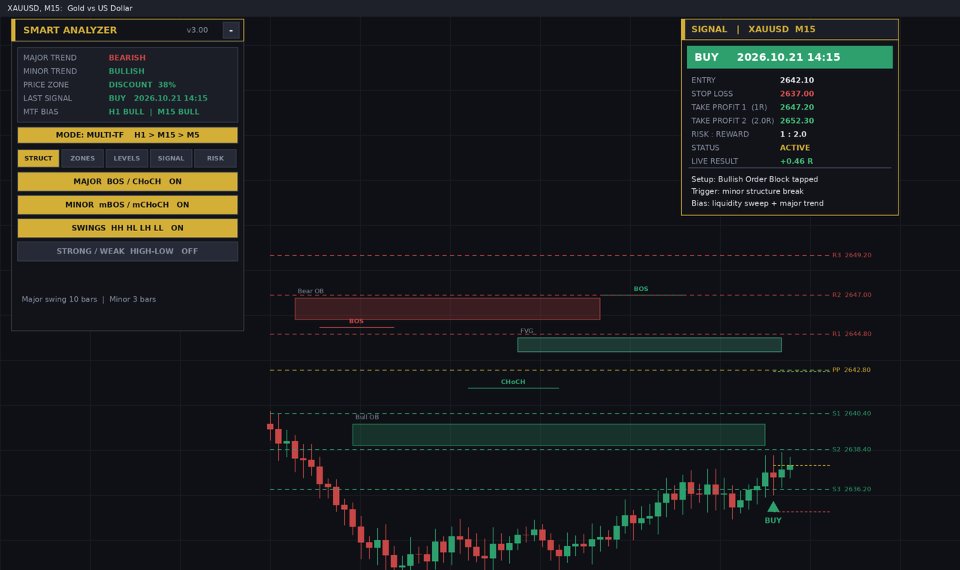This screenshot has height=570, width=960.
Task: Click the STOP LOSS value 2637.00
Action: tap(797, 94)
